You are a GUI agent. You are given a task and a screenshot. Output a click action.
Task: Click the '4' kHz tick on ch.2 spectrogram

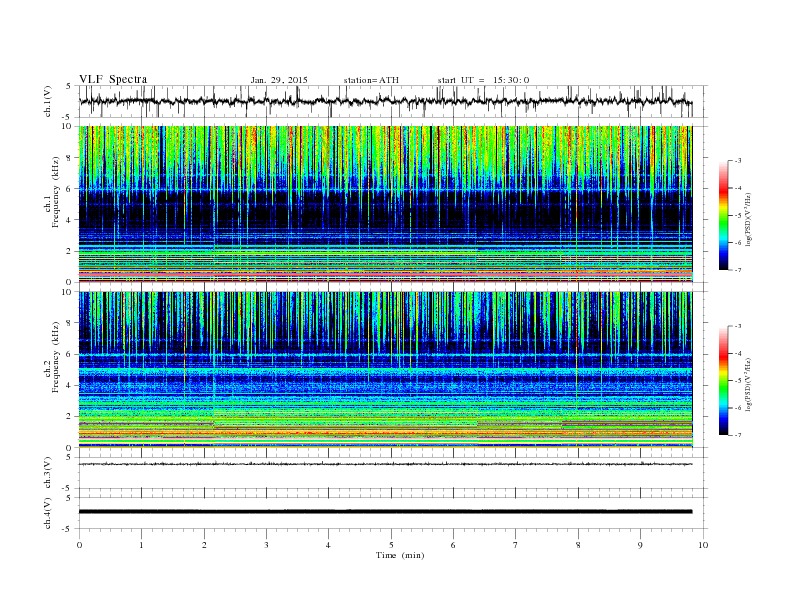pos(69,386)
